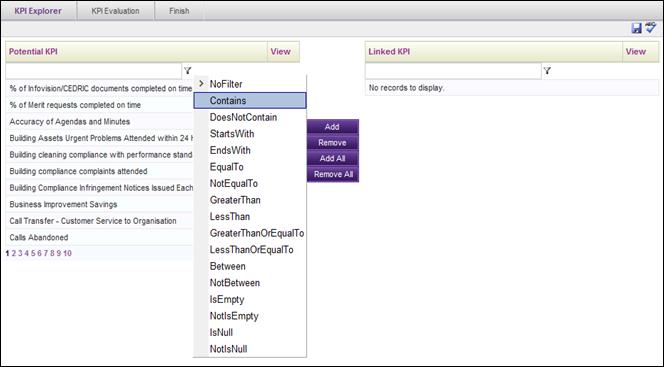Click the Add All button

(332, 158)
